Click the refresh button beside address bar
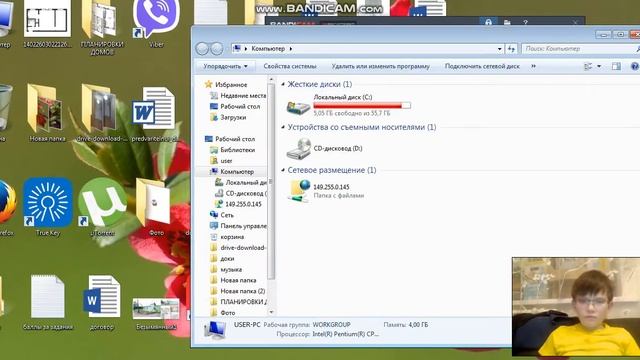This screenshot has height=360, width=640. point(511,49)
